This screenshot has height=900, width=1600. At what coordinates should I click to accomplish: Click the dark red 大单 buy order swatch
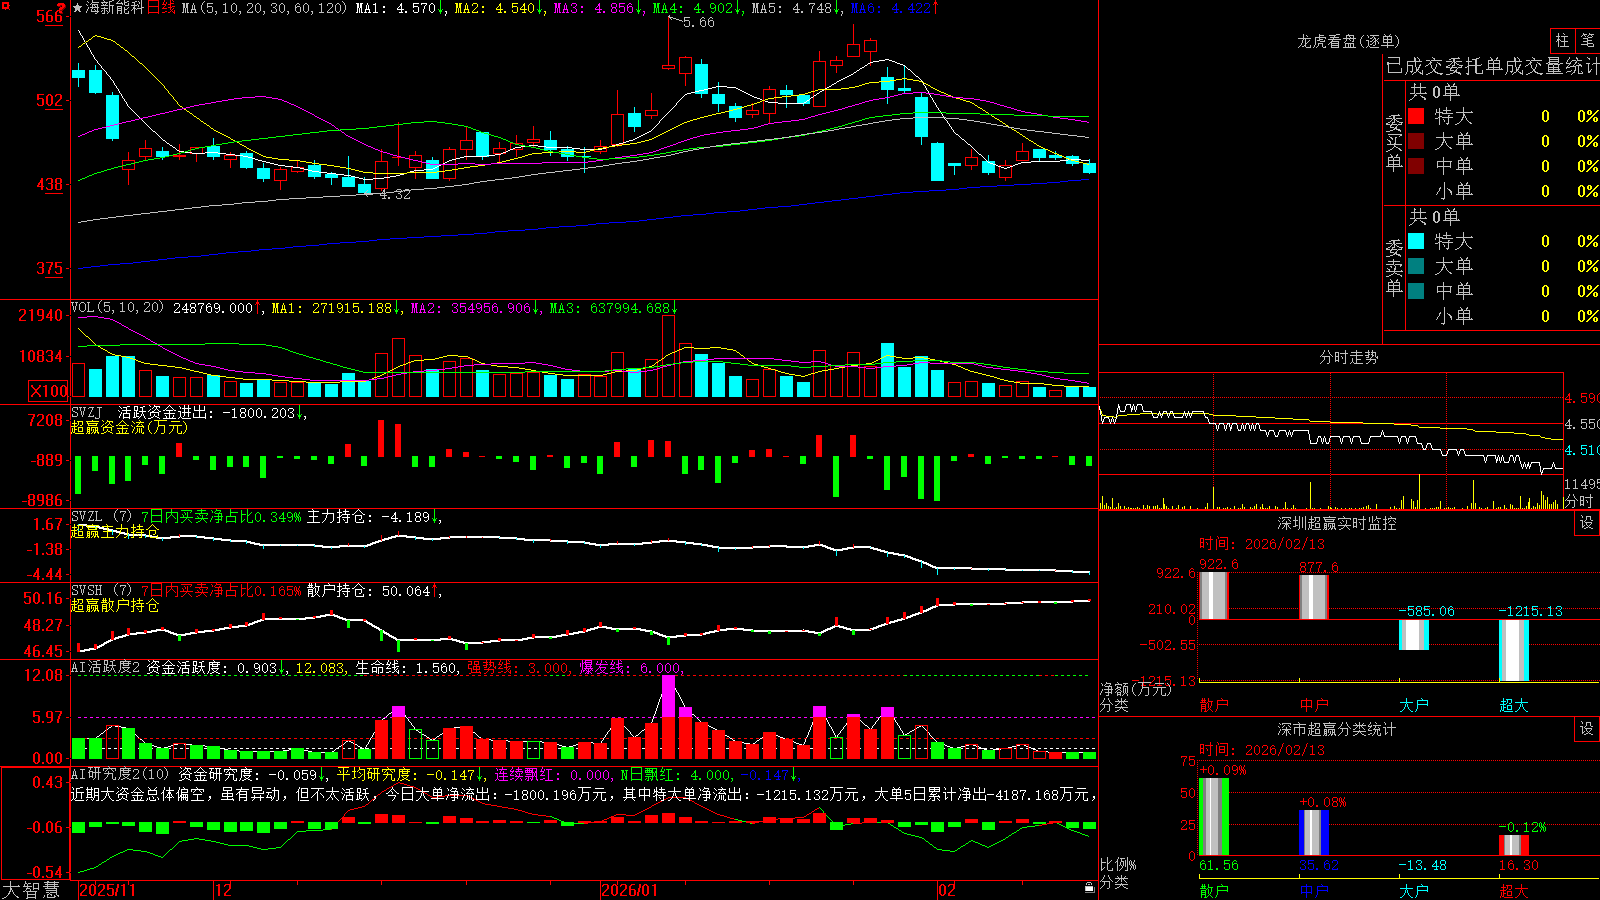(x=1416, y=141)
